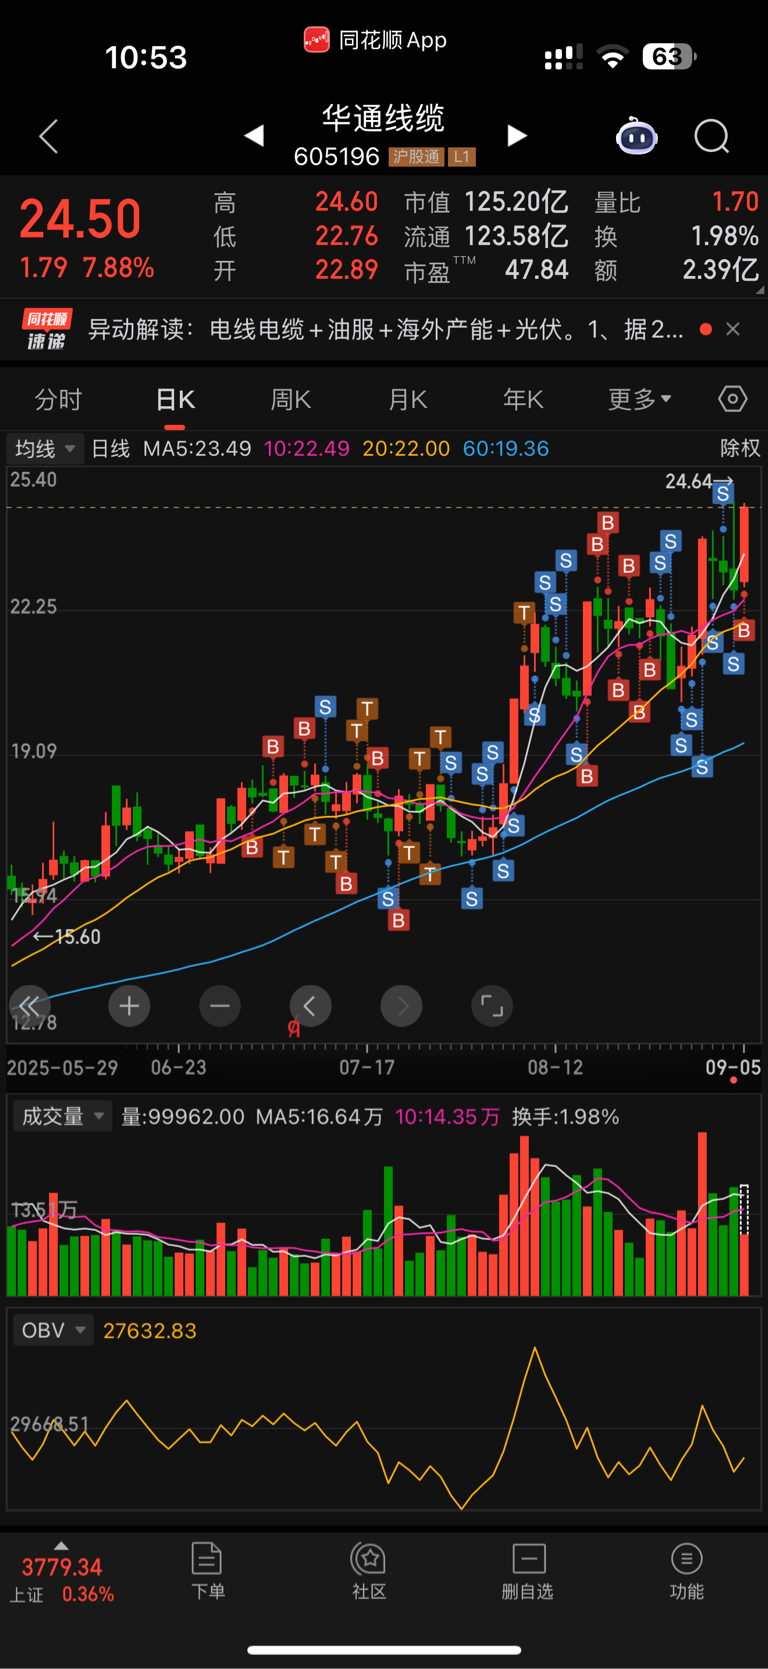This screenshot has width=768, height=1669.
Task: Dismiss the 异动解读 news banner
Action: 733,329
